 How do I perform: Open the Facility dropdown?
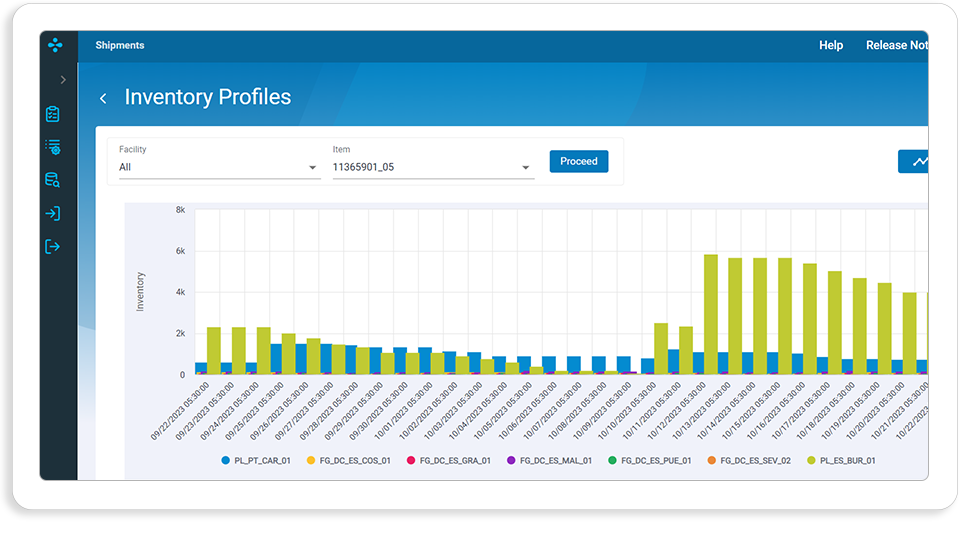[x=219, y=167]
